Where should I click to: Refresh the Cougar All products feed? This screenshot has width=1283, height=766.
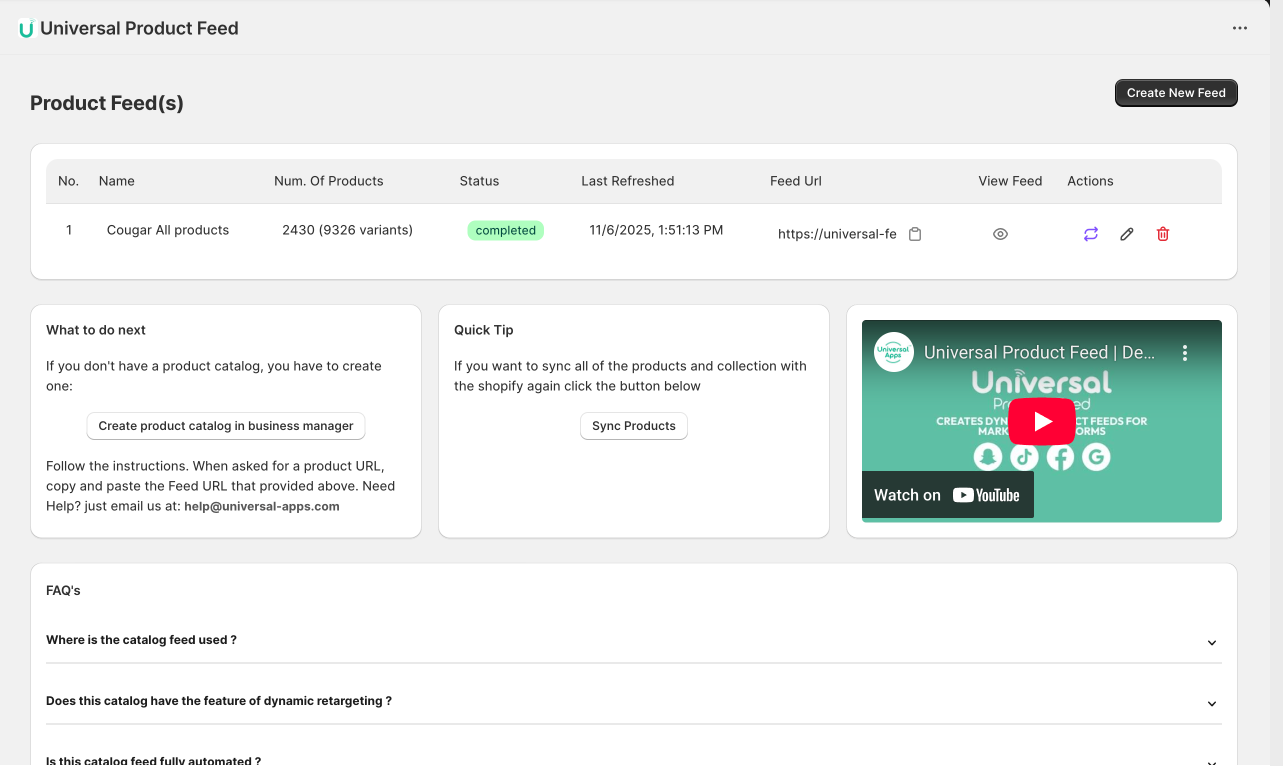pyautogui.click(x=1090, y=233)
